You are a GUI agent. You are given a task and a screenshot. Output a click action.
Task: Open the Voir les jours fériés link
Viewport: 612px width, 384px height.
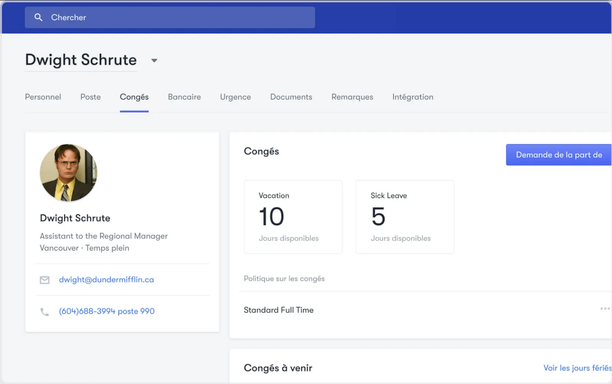point(577,368)
